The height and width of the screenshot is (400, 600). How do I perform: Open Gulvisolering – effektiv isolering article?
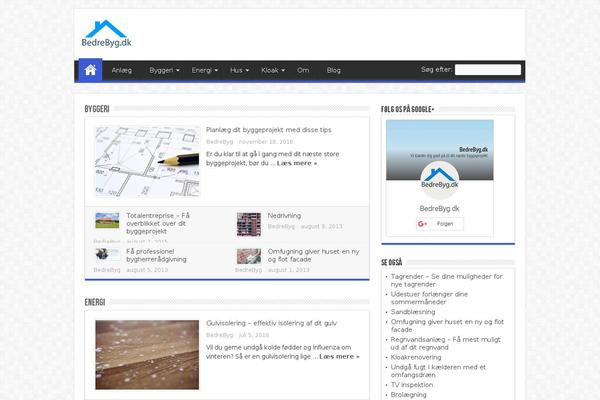pyautogui.click(x=271, y=323)
